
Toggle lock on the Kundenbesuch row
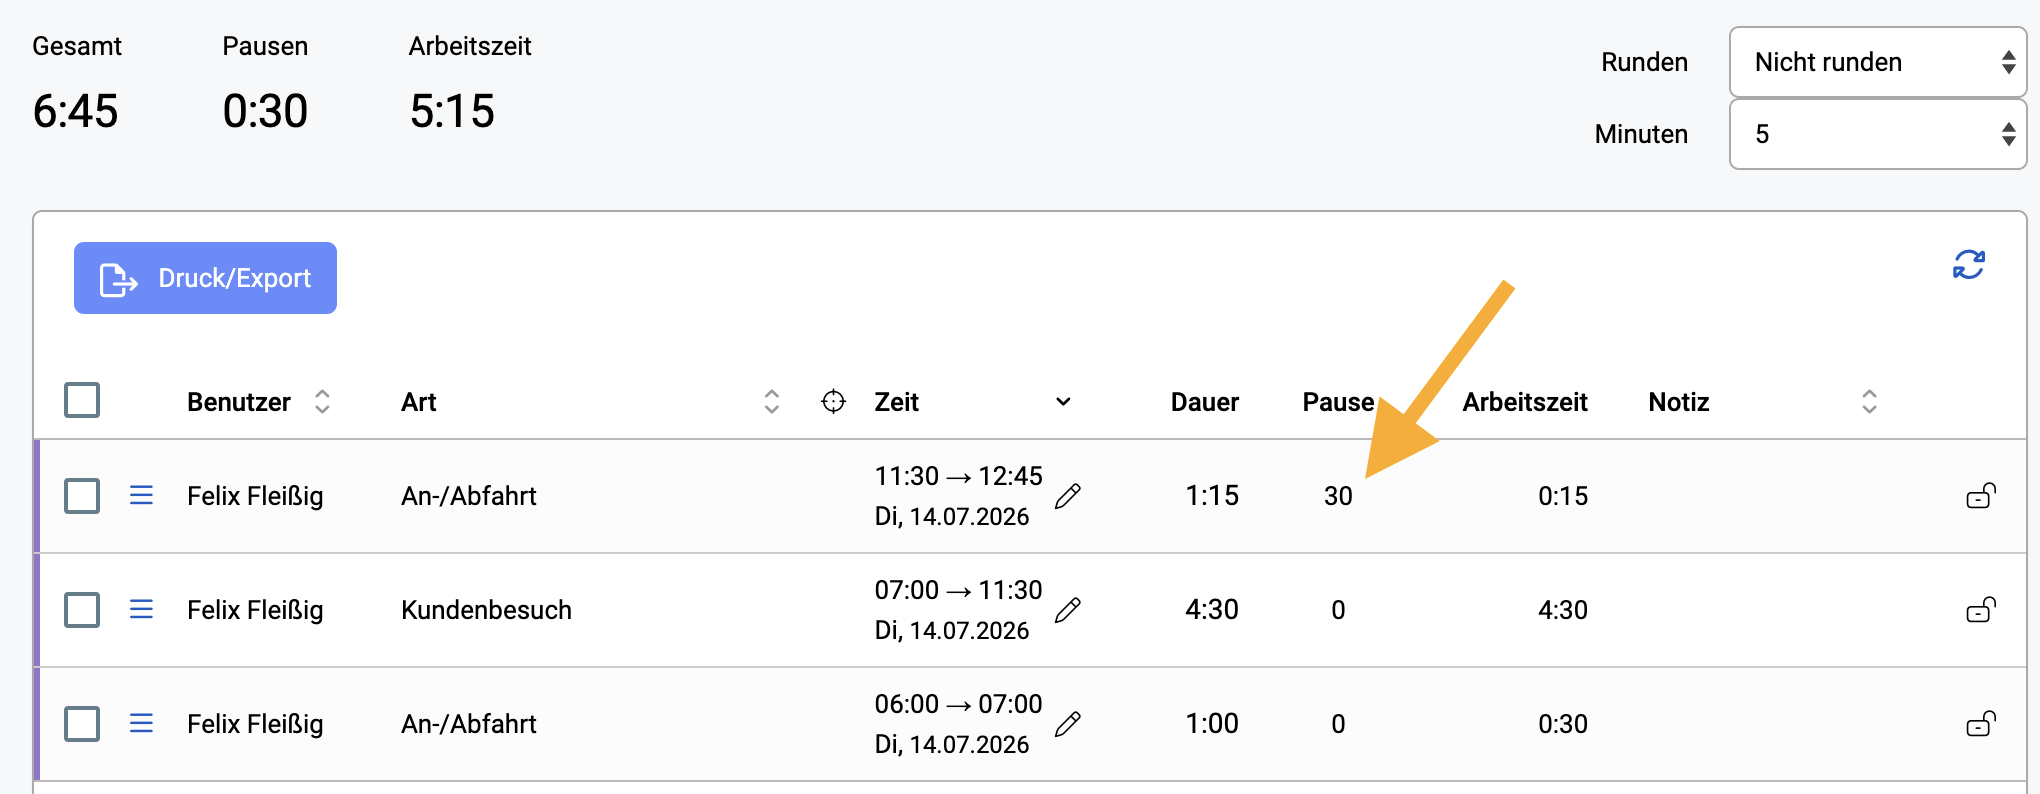(1981, 610)
